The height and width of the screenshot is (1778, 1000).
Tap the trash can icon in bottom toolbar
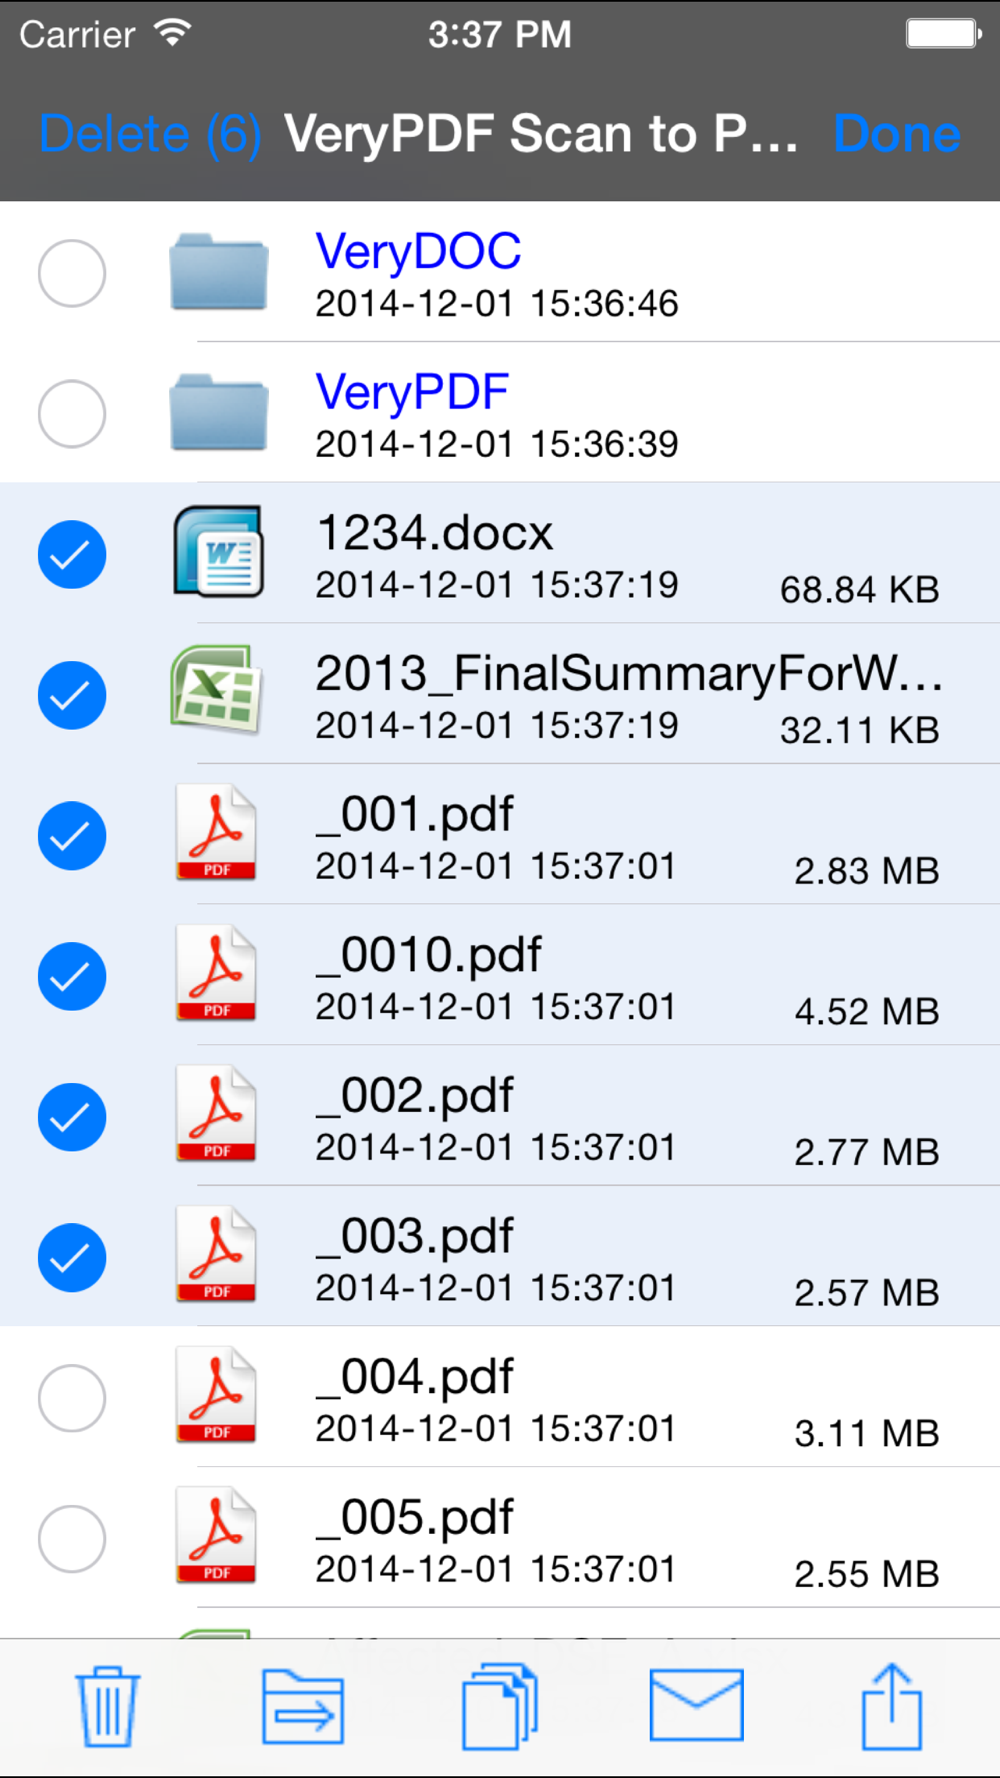coord(107,1706)
